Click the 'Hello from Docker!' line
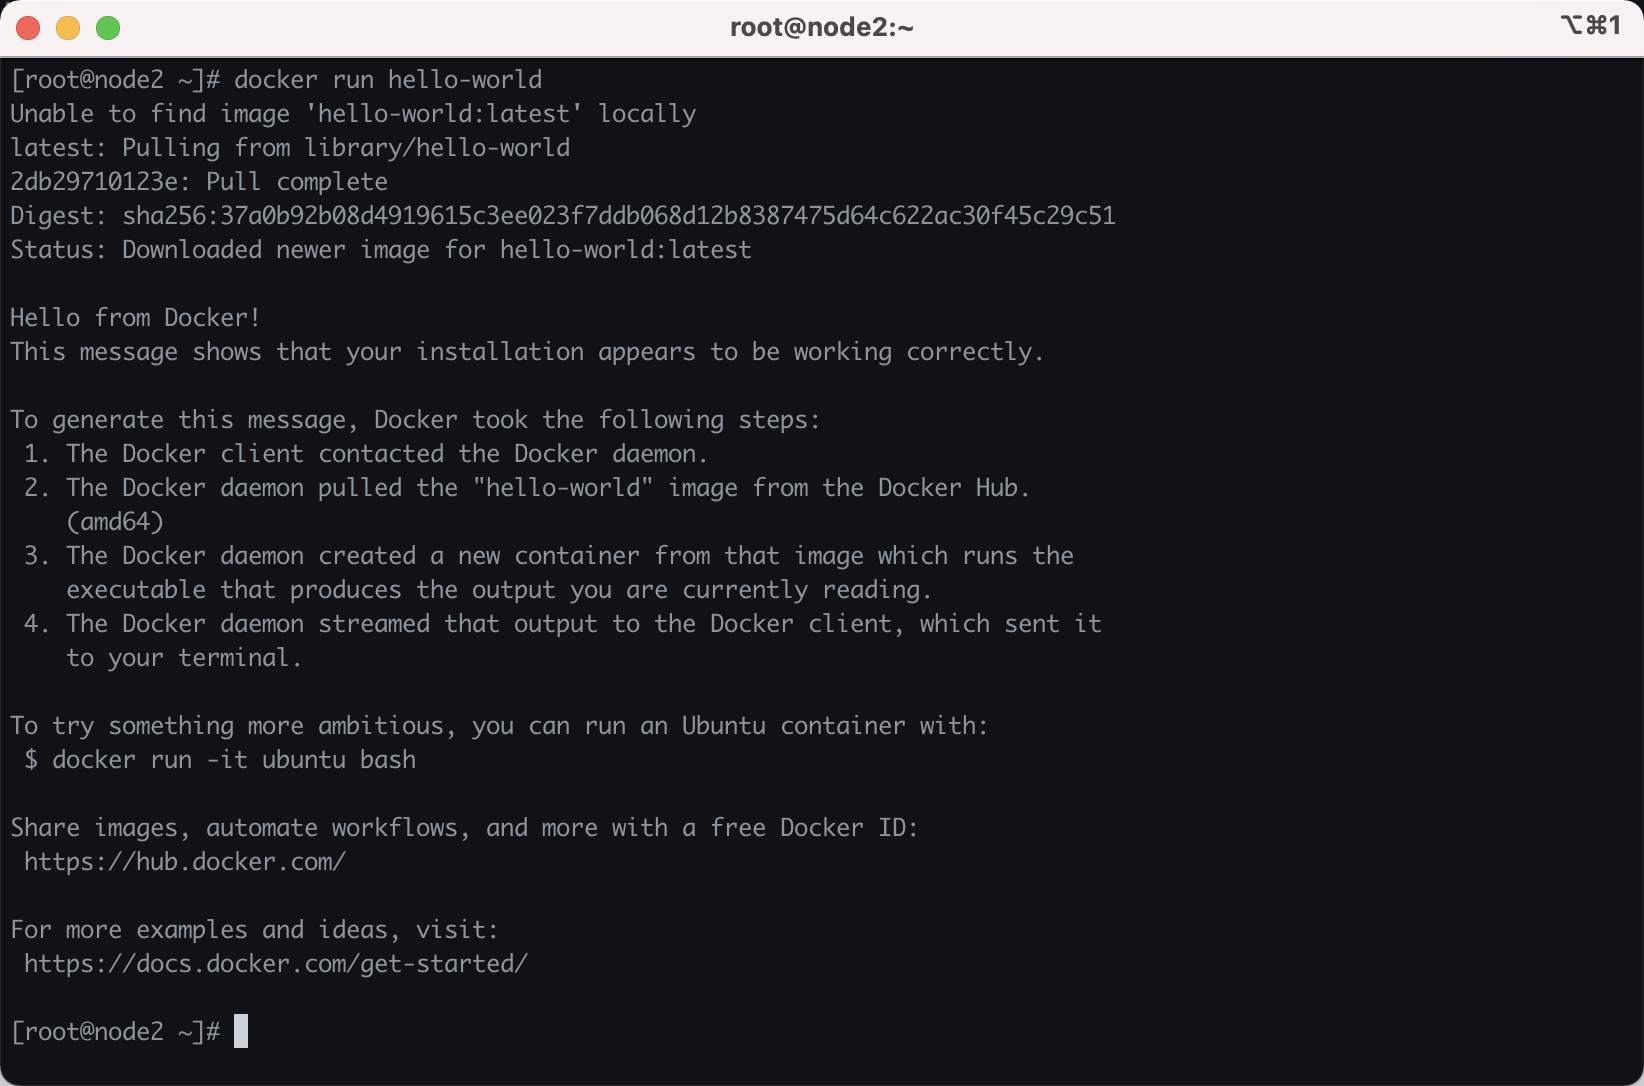1644x1086 pixels. (135, 318)
